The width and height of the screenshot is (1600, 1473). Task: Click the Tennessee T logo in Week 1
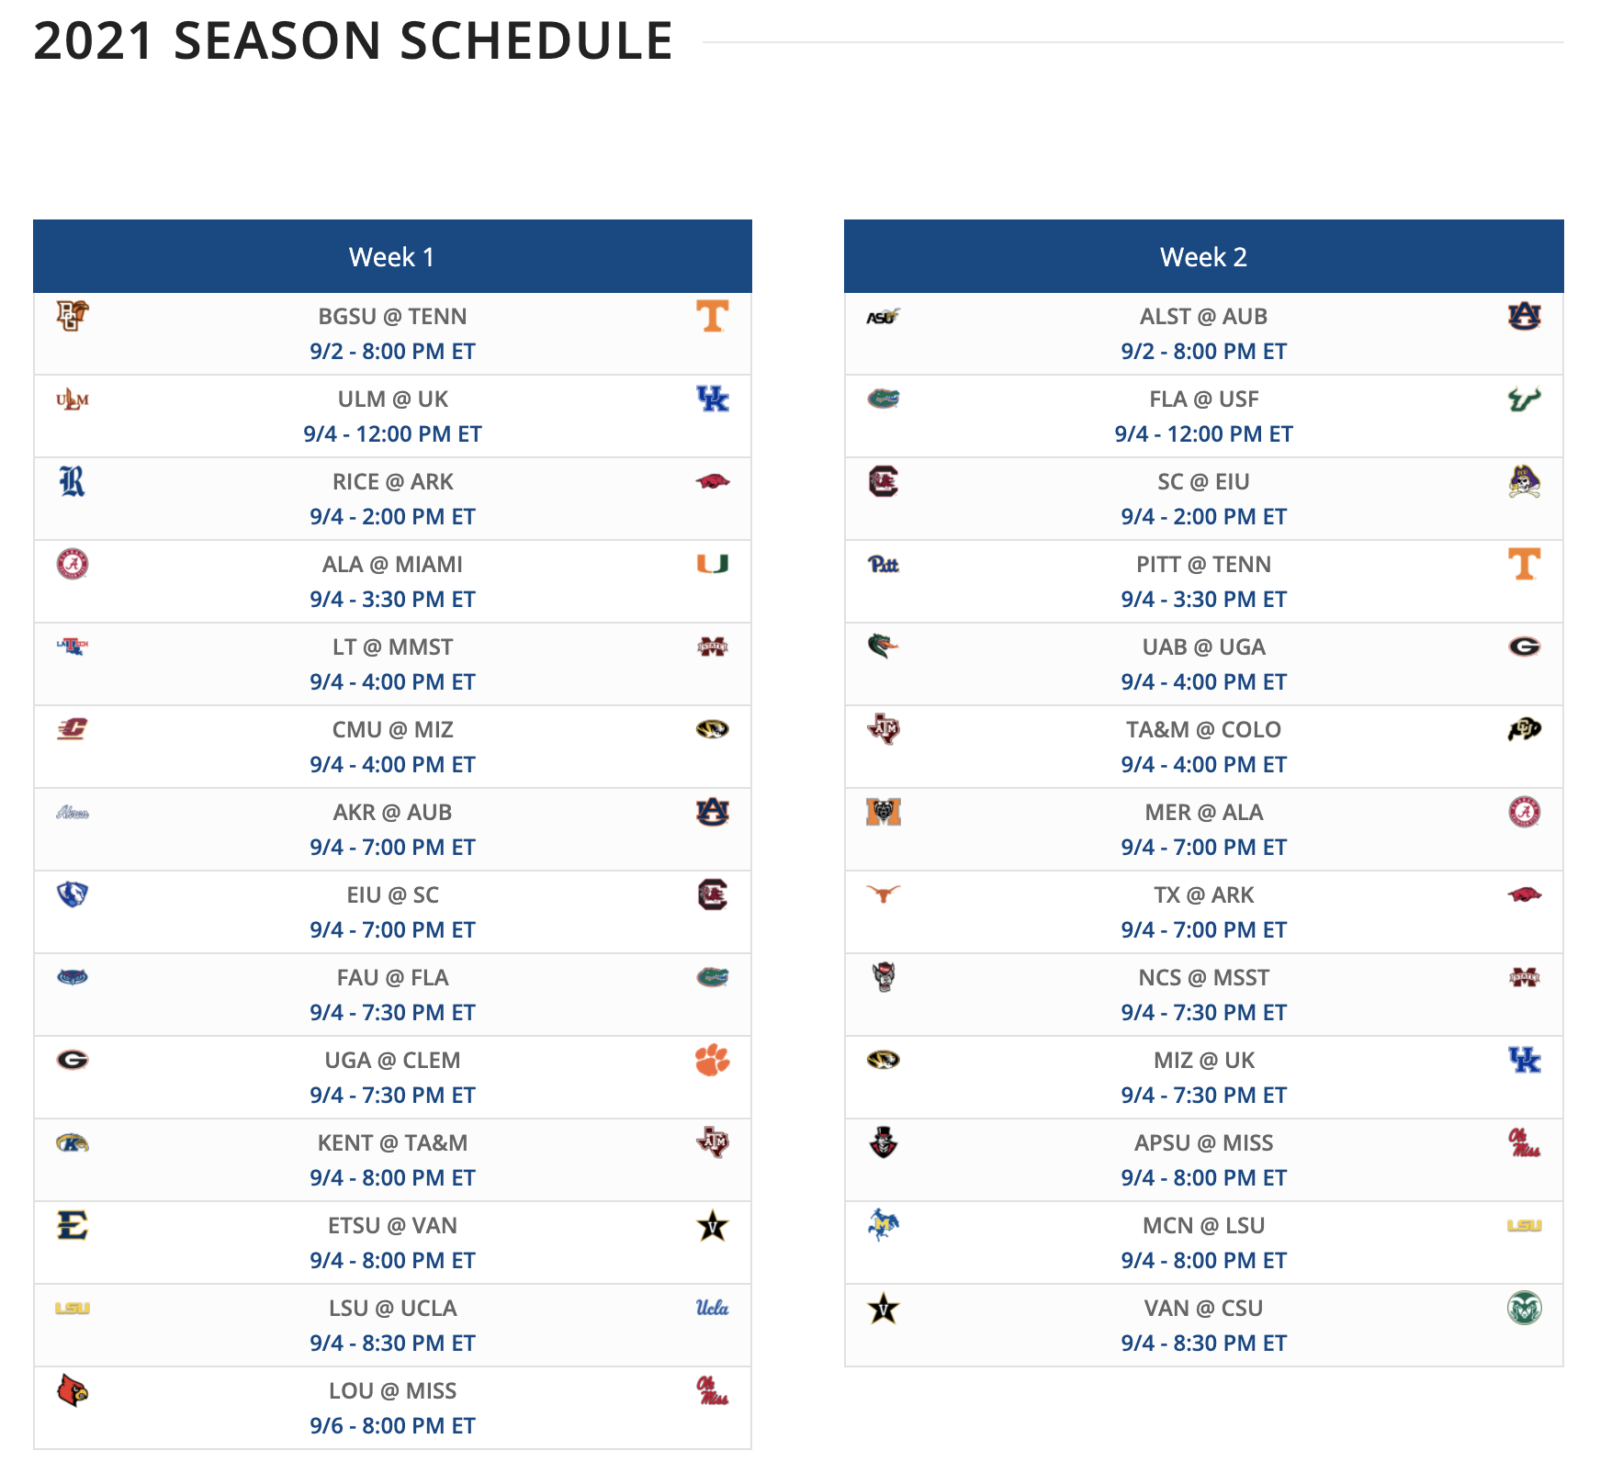point(712,316)
